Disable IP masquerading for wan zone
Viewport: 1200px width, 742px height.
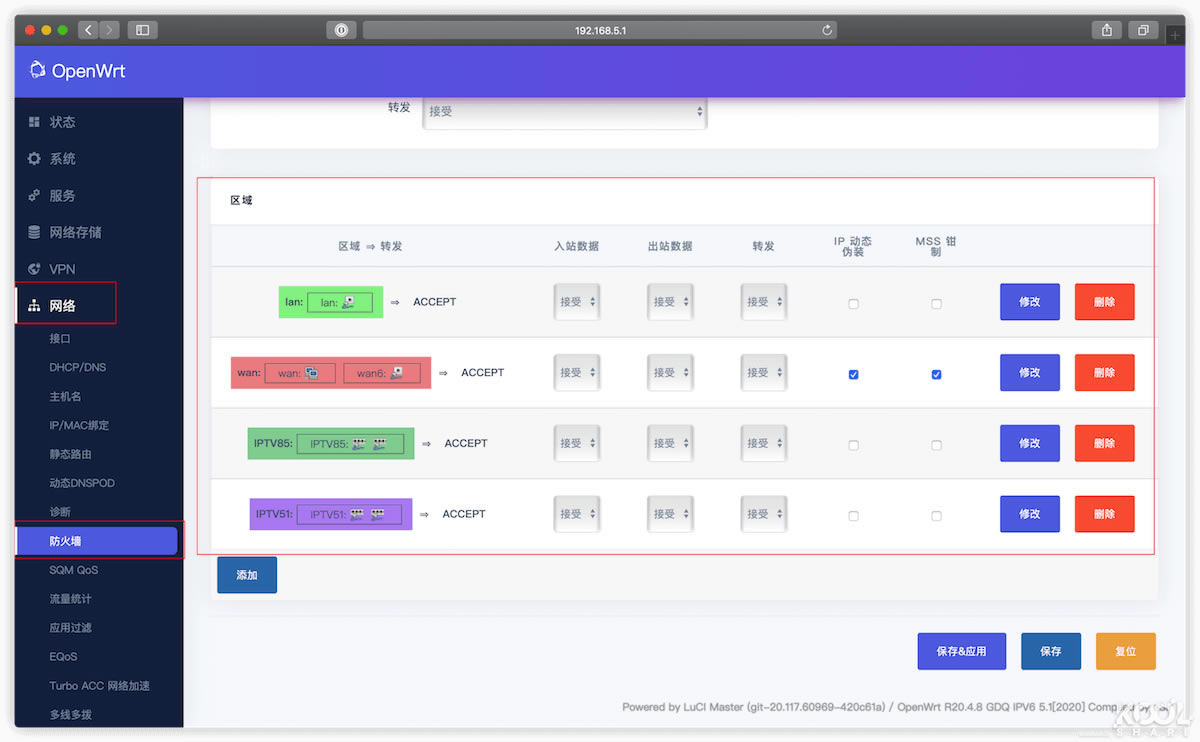[853, 374]
